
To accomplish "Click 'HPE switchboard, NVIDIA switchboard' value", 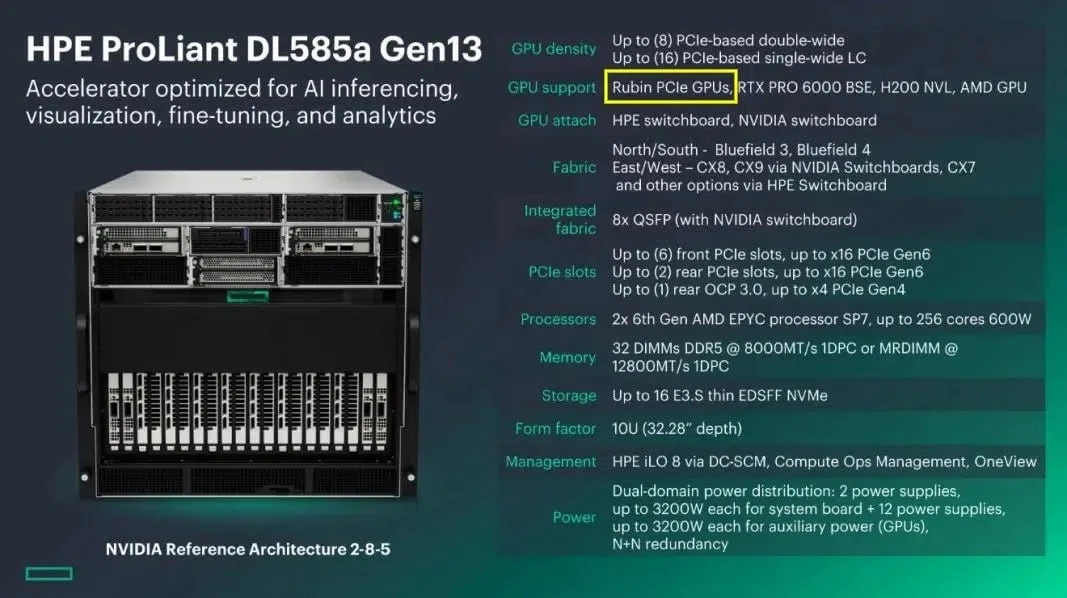I will pyautogui.click(x=744, y=120).
